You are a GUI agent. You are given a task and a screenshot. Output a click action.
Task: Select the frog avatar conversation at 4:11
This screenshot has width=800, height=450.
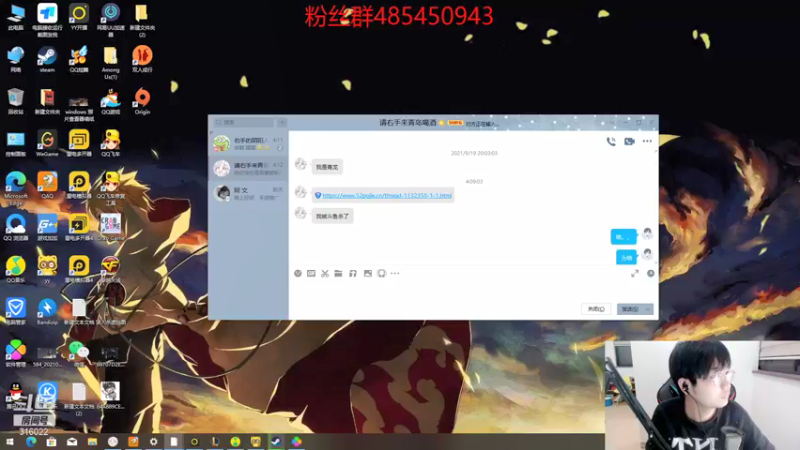pos(248,143)
